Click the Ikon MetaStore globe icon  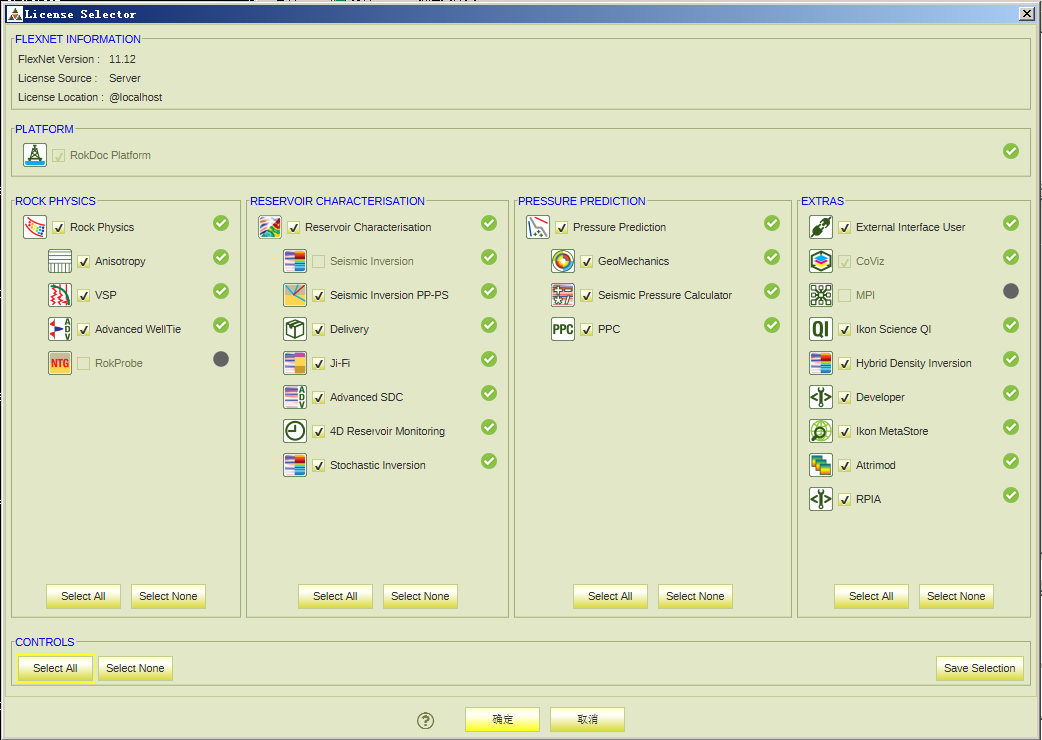[821, 430]
